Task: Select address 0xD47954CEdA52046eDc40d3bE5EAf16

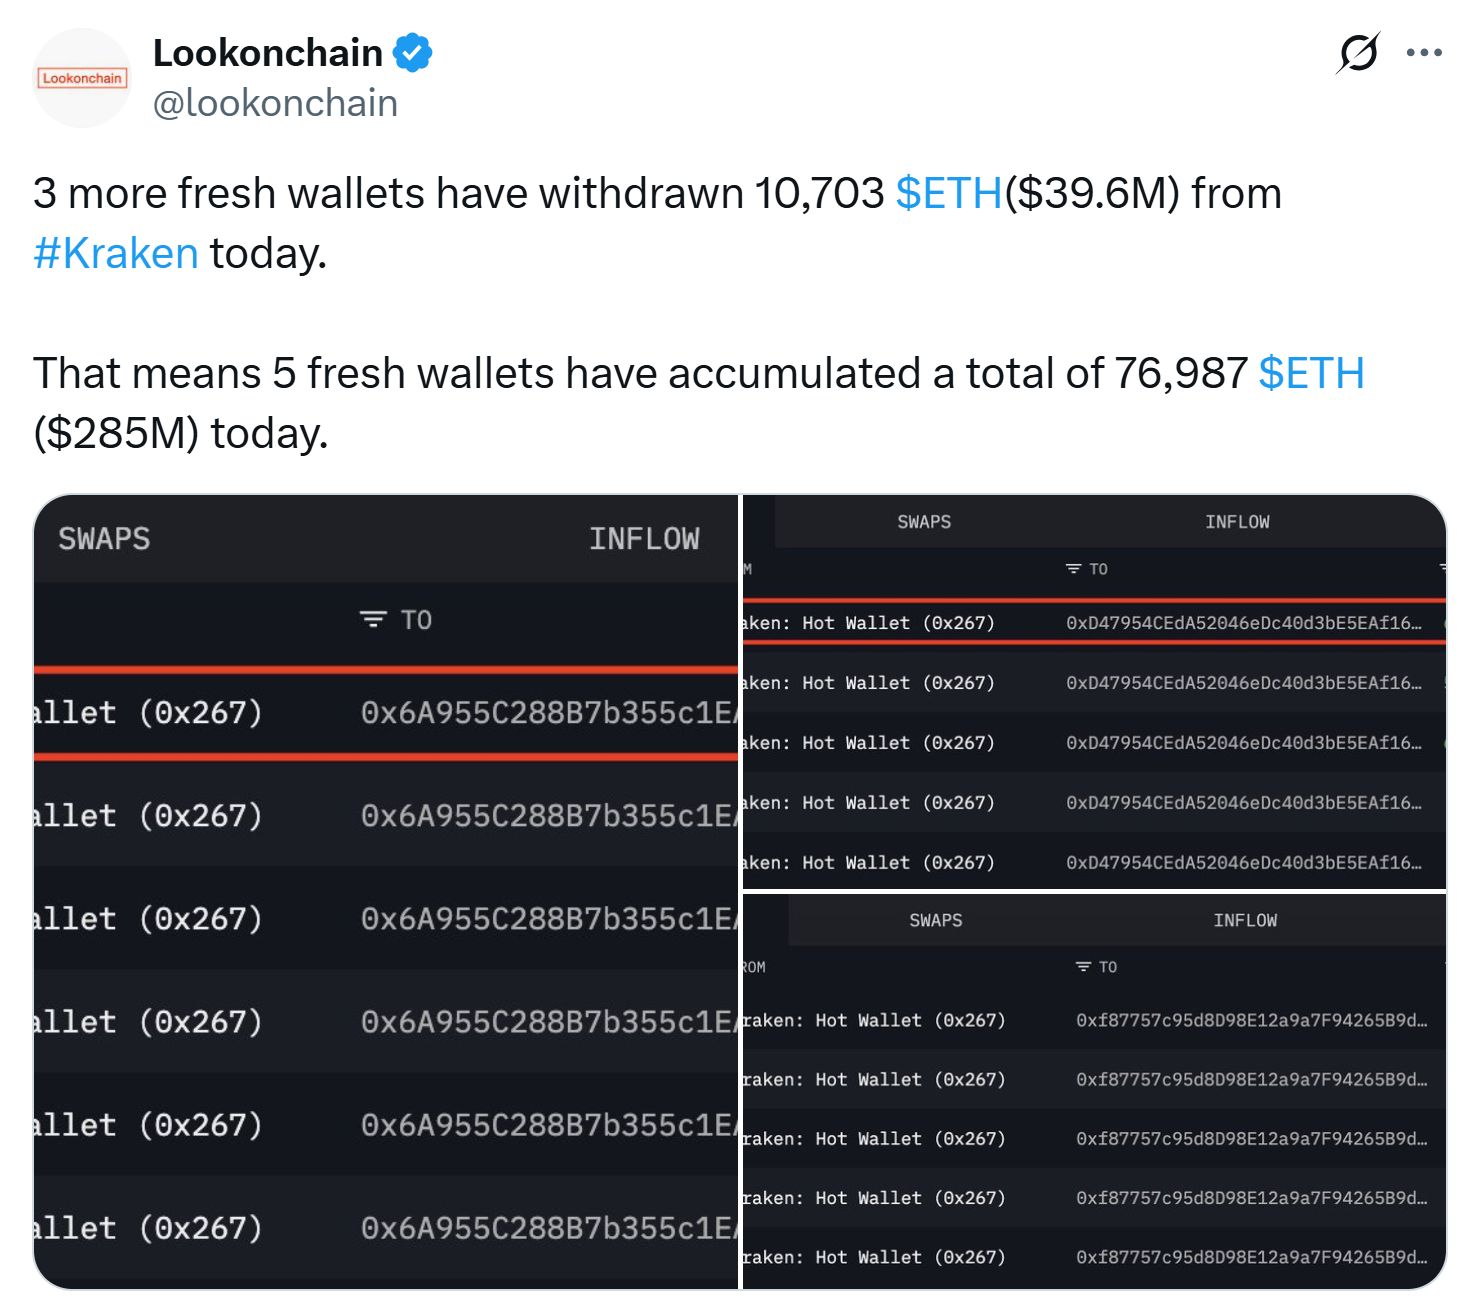Action: pyautogui.click(x=1243, y=622)
